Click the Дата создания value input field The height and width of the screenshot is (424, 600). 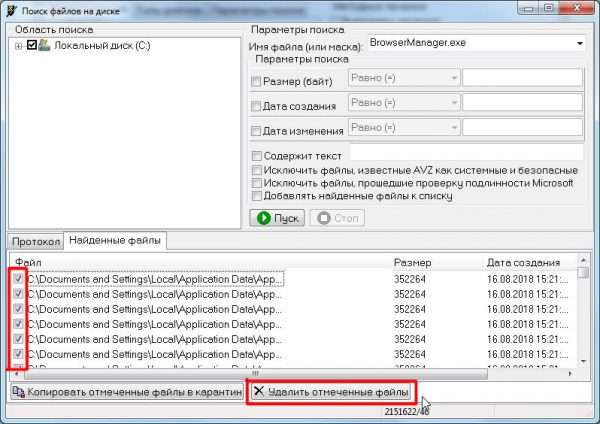click(523, 103)
